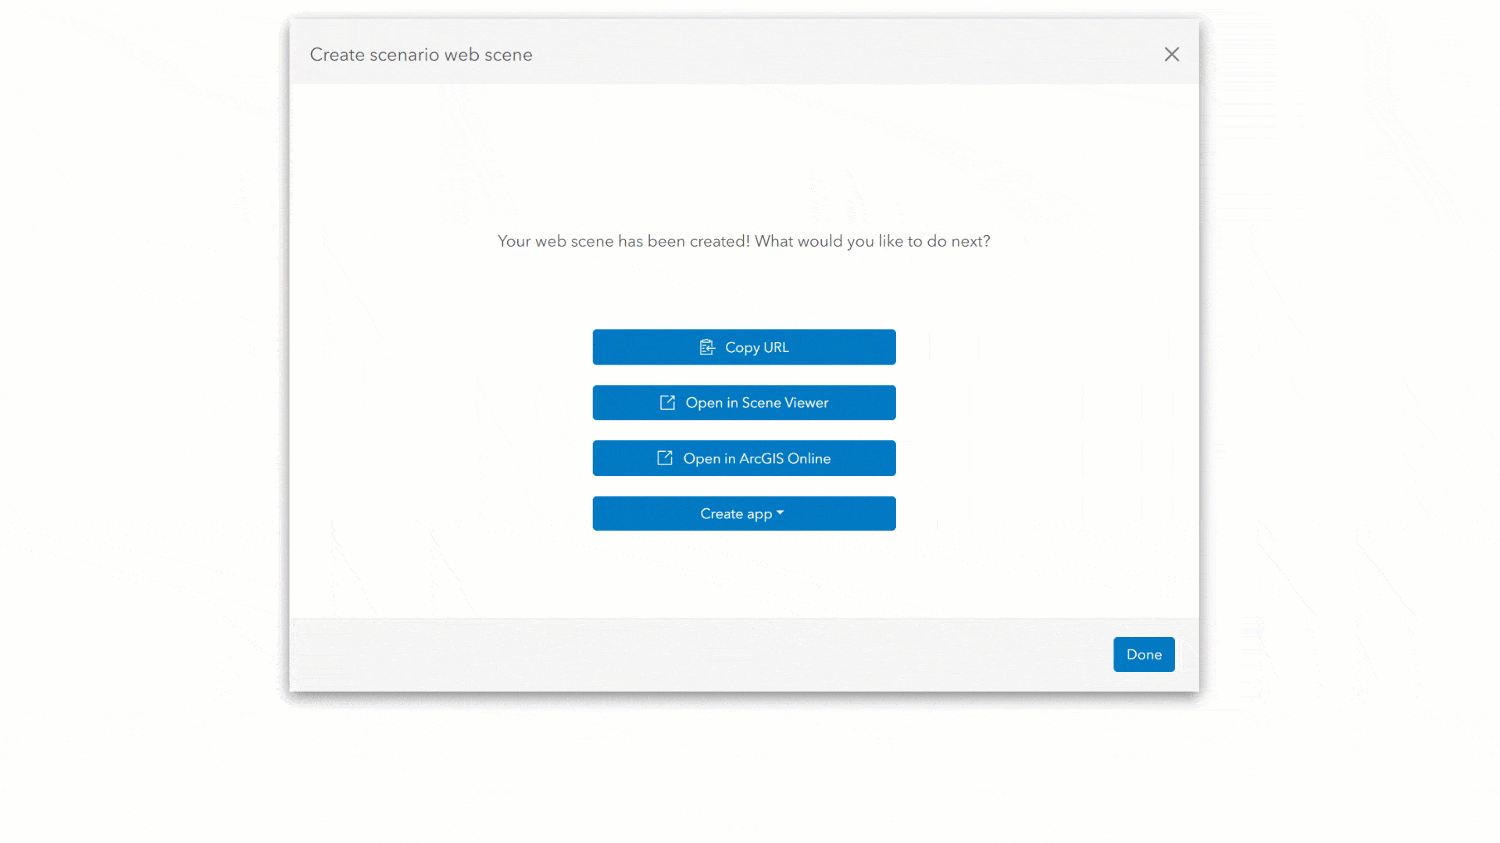1500x843 pixels.
Task: Select the Copy URL action
Action: [744, 347]
